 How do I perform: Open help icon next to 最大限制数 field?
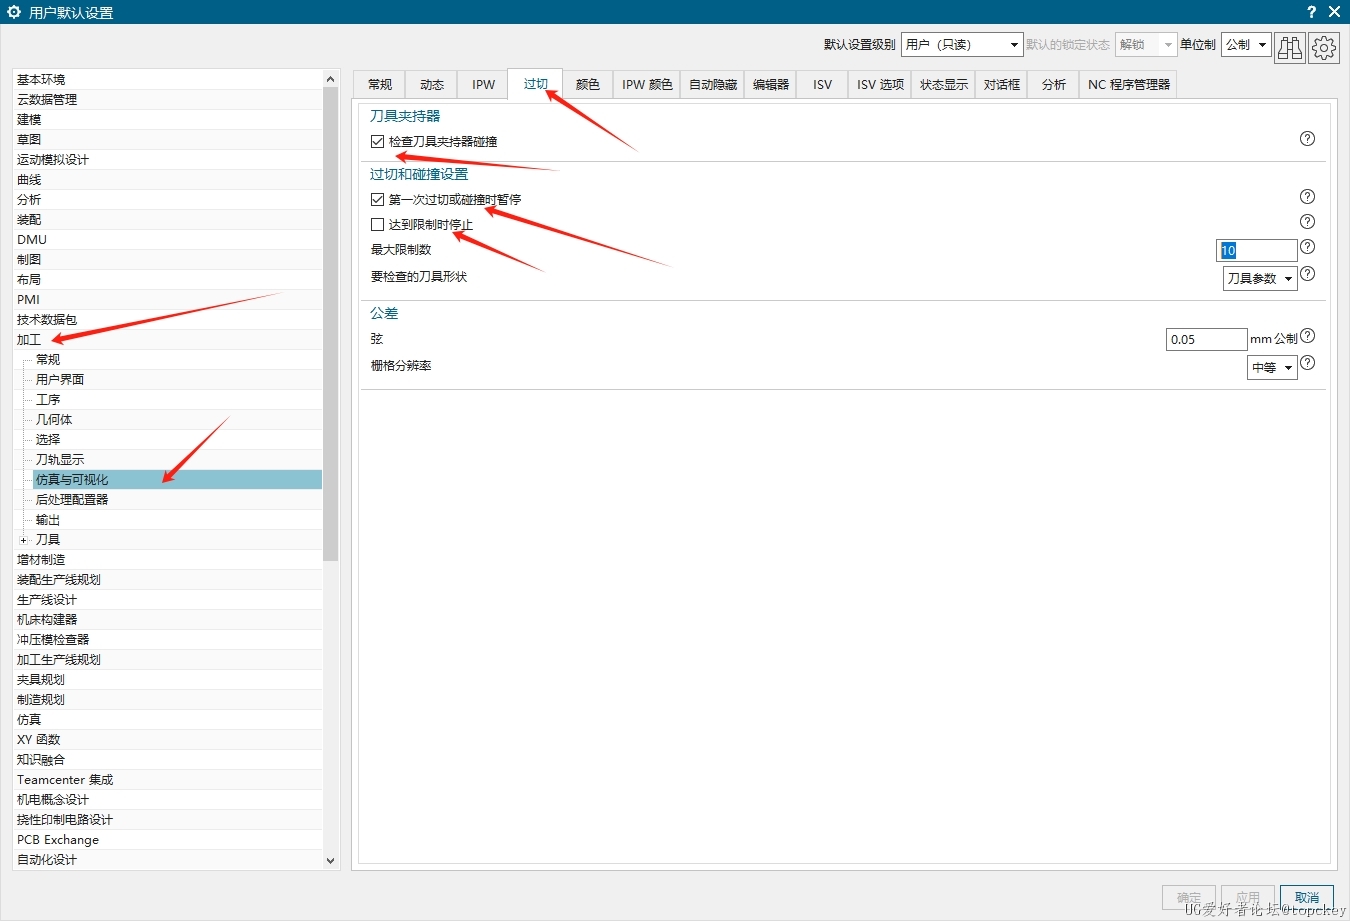point(1307,247)
